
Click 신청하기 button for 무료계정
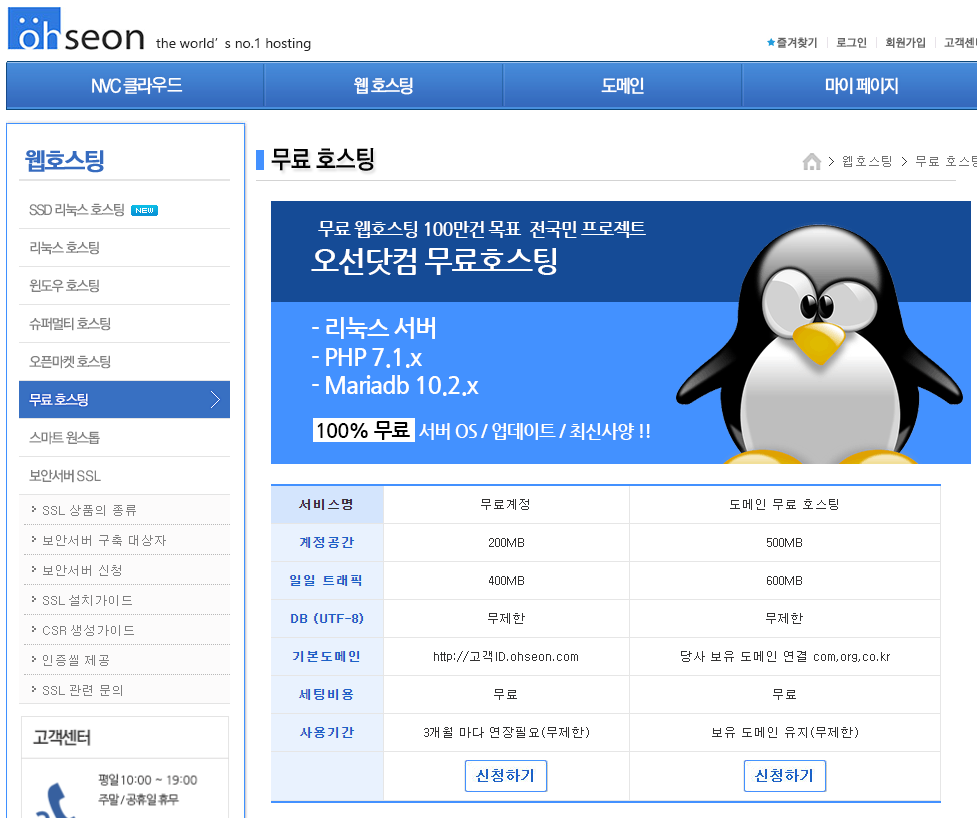coord(505,776)
